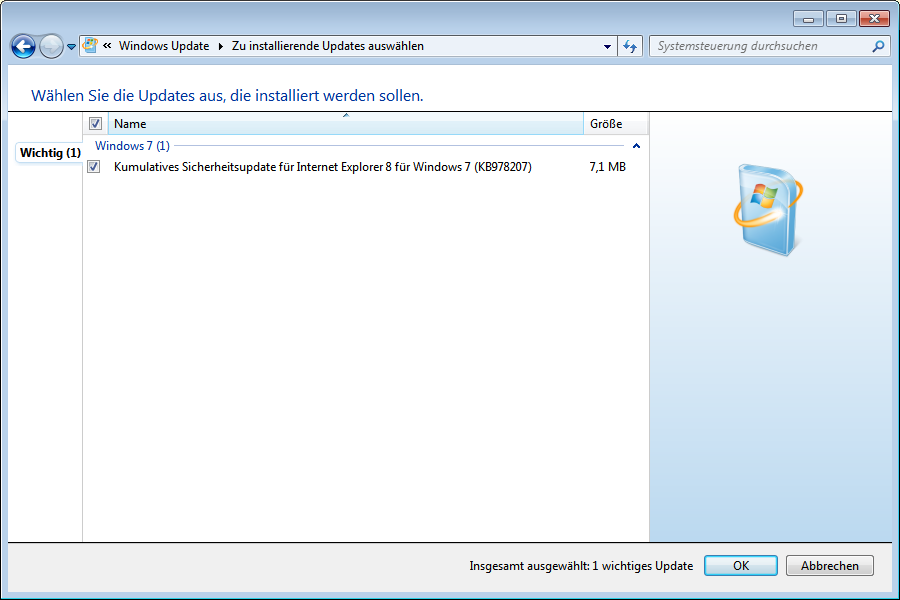Click the magnifier search icon

pos(878,46)
